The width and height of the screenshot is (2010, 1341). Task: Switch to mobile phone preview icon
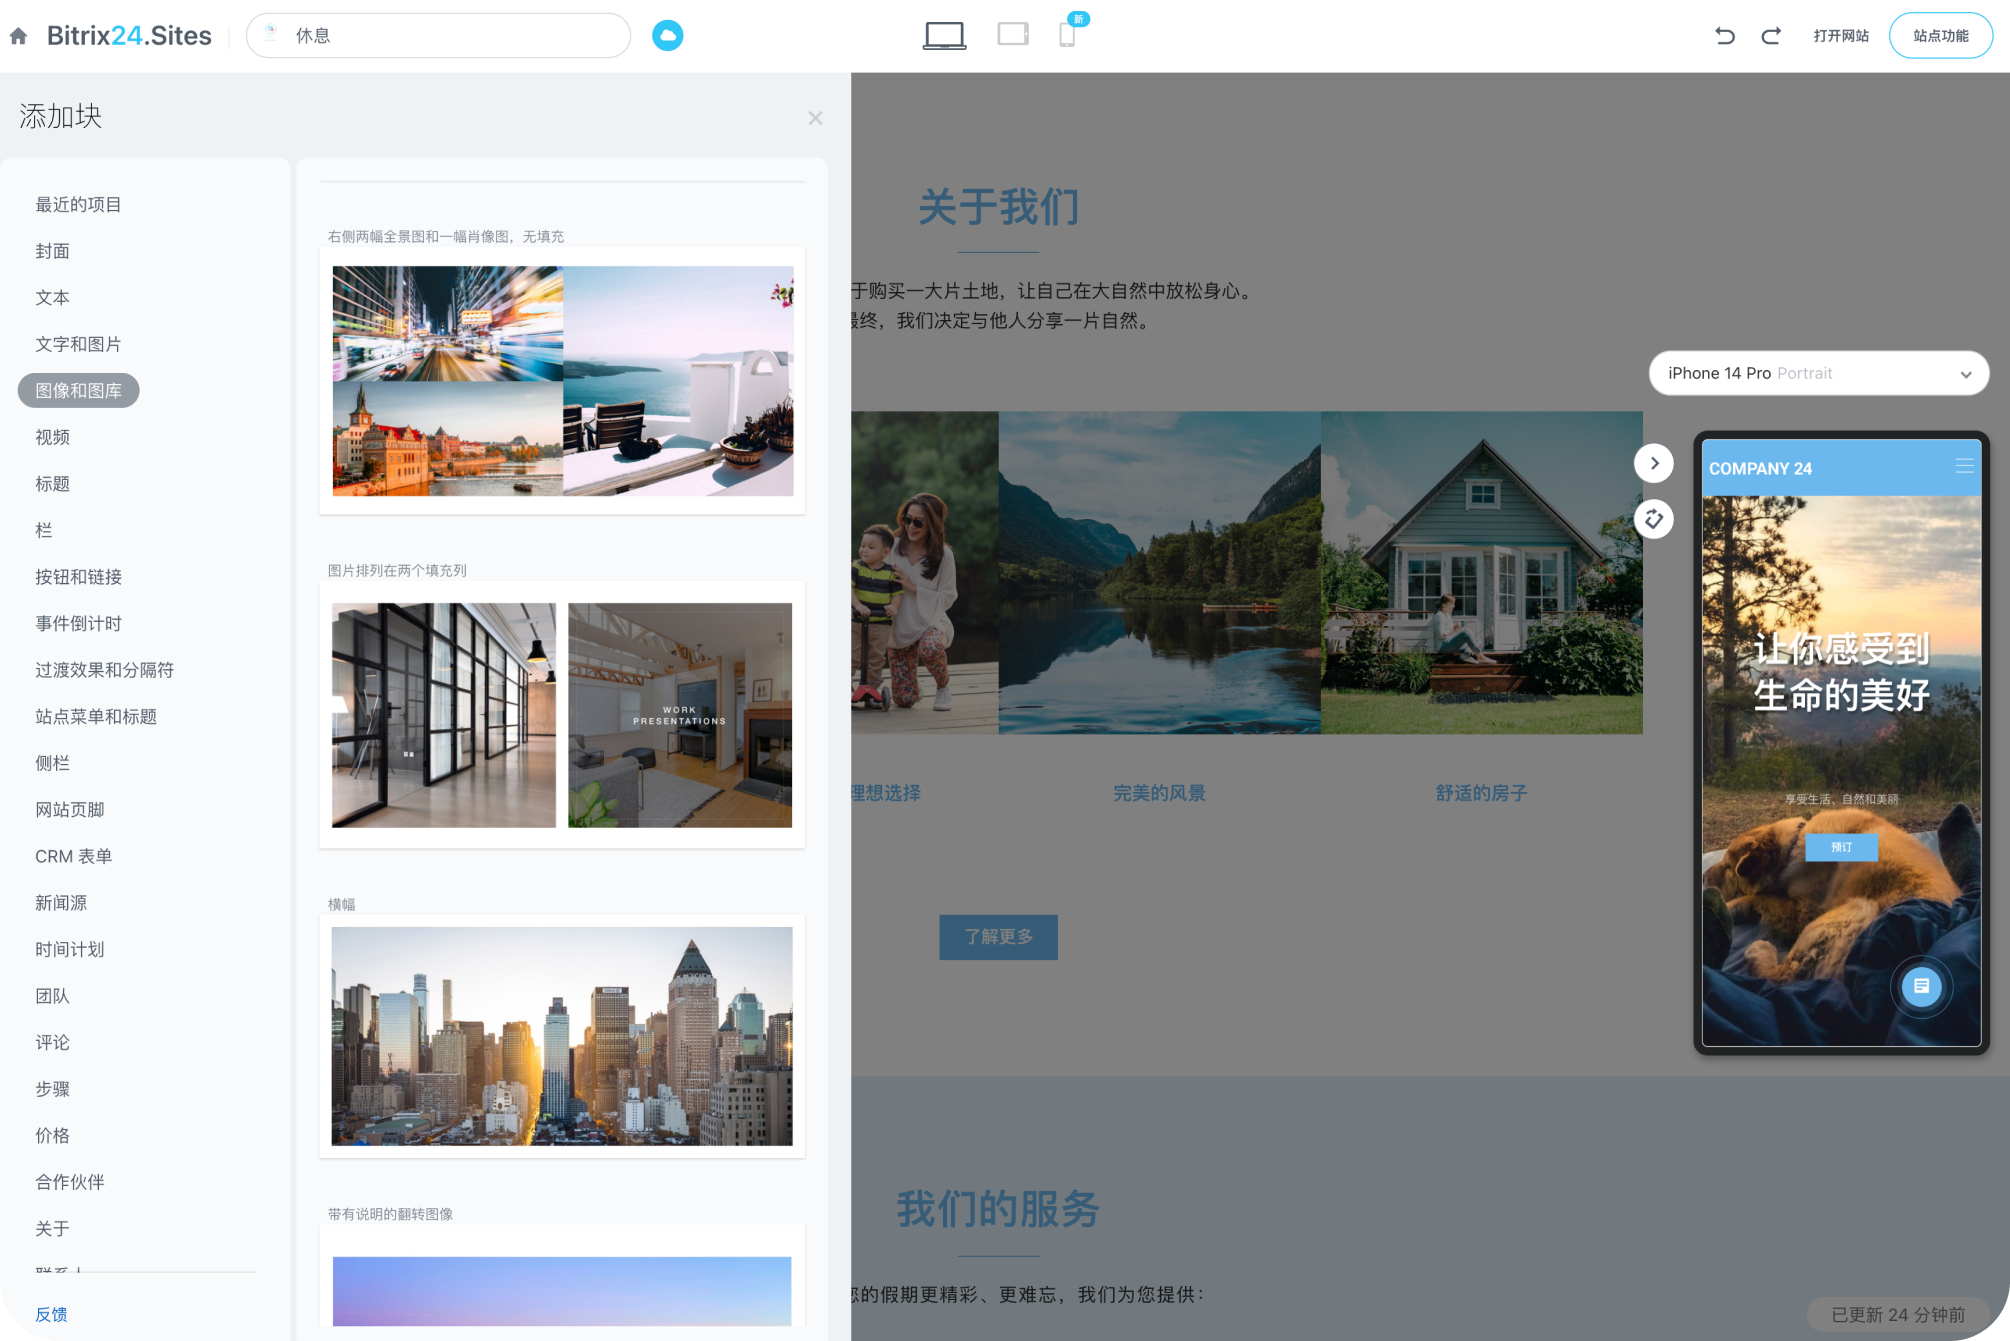[x=1067, y=35]
